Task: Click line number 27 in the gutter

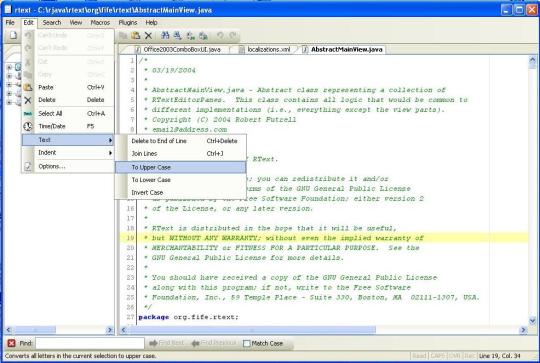Action: [x=130, y=317]
